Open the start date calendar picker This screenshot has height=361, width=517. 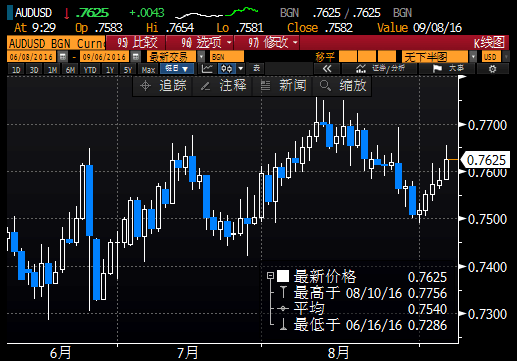coord(63,57)
